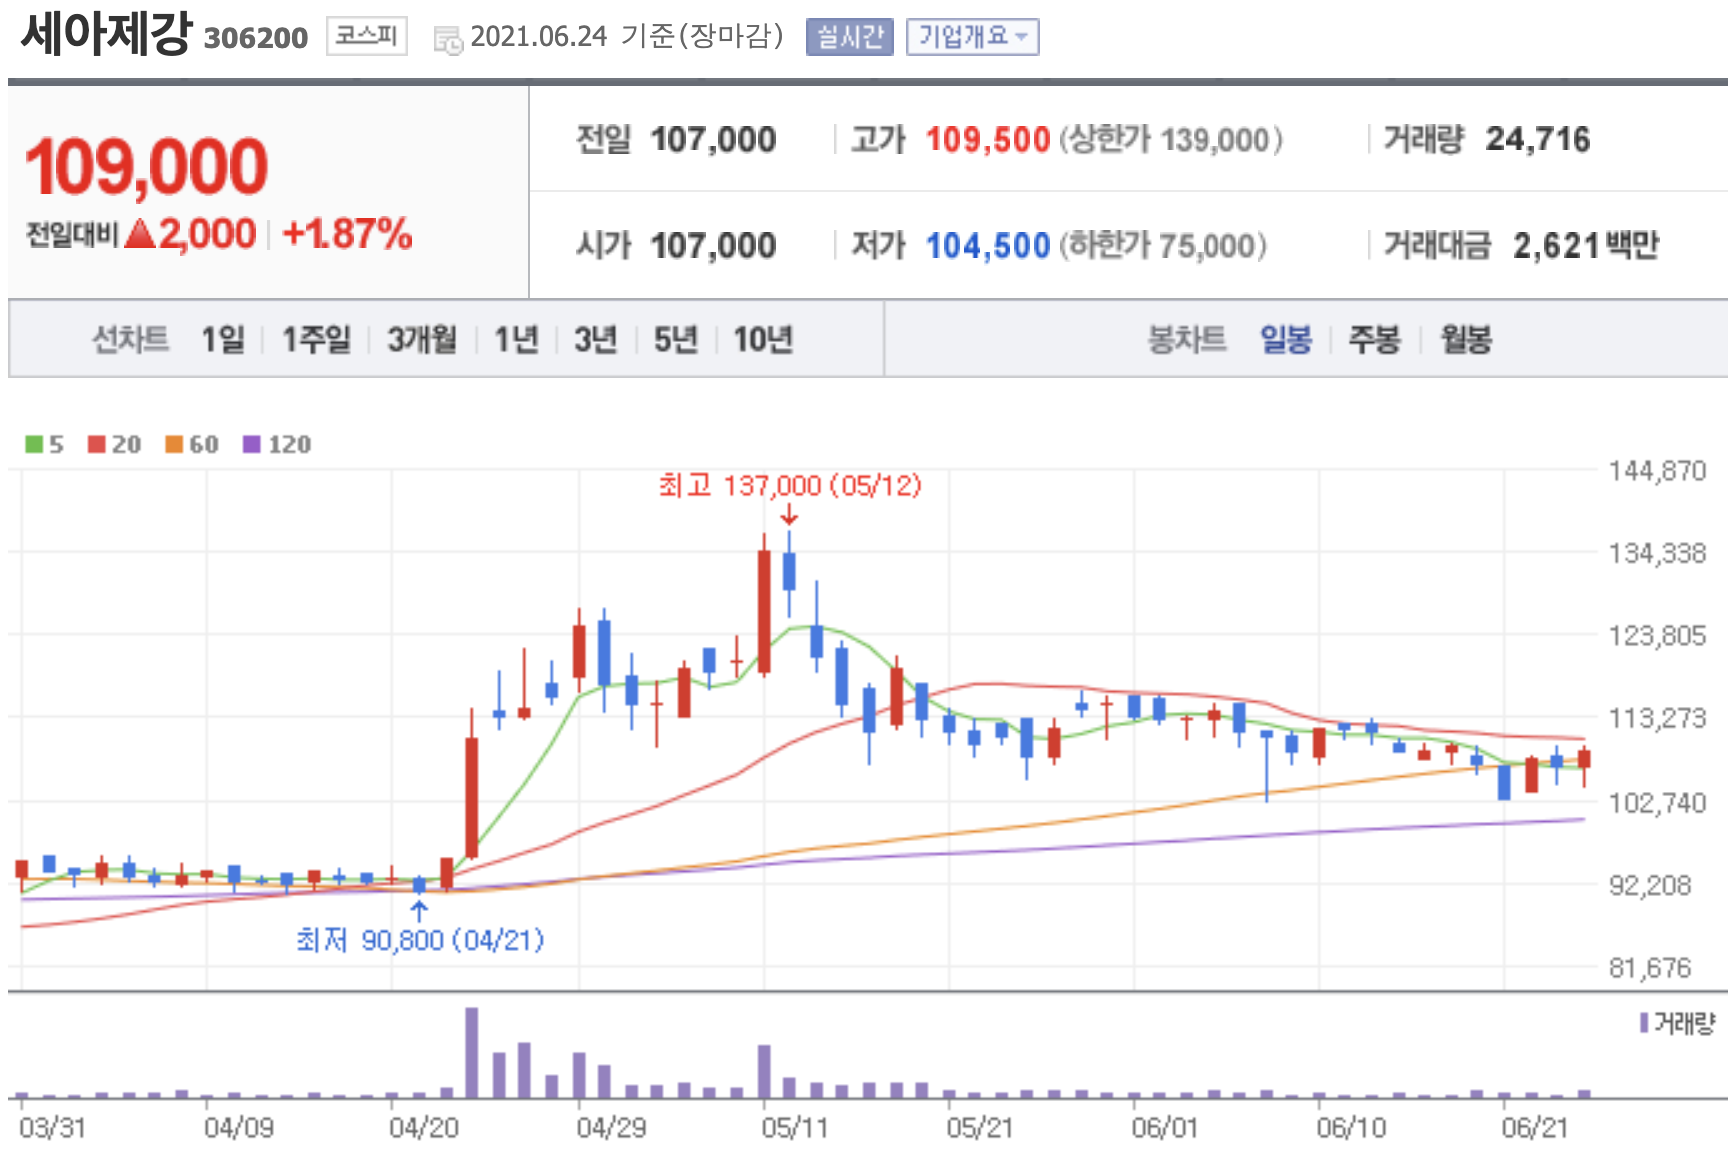Click the 06/01 date axis label
The width and height of the screenshot is (1728, 1154).
pos(1165,1128)
